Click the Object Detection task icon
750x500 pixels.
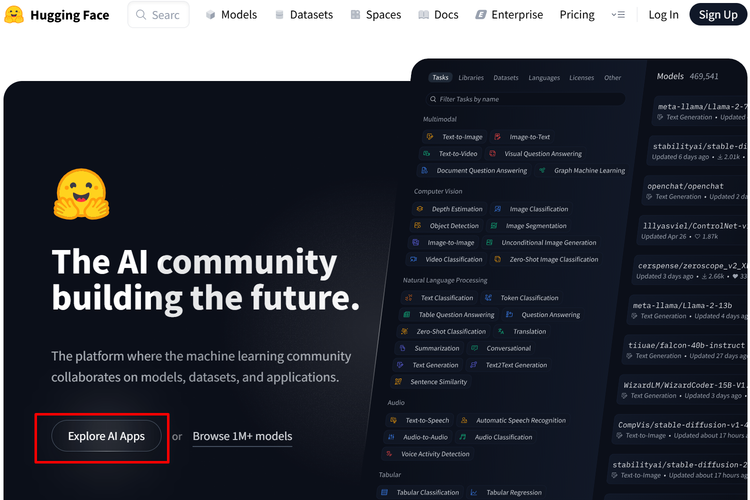point(418,225)
